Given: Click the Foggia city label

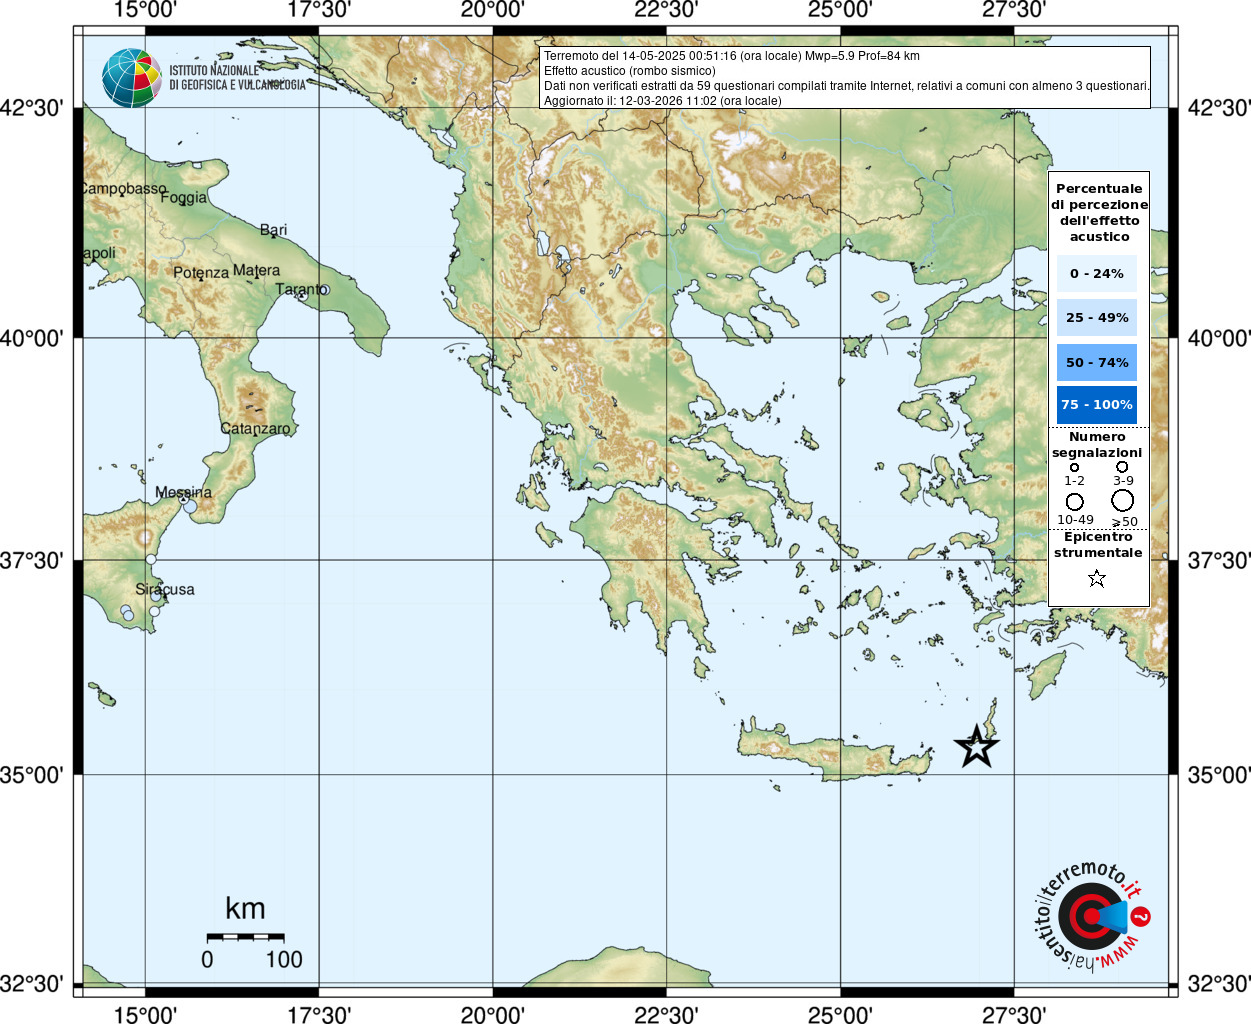Looking at the screenshot, I should pyautogui.click(x=183, y=197).
